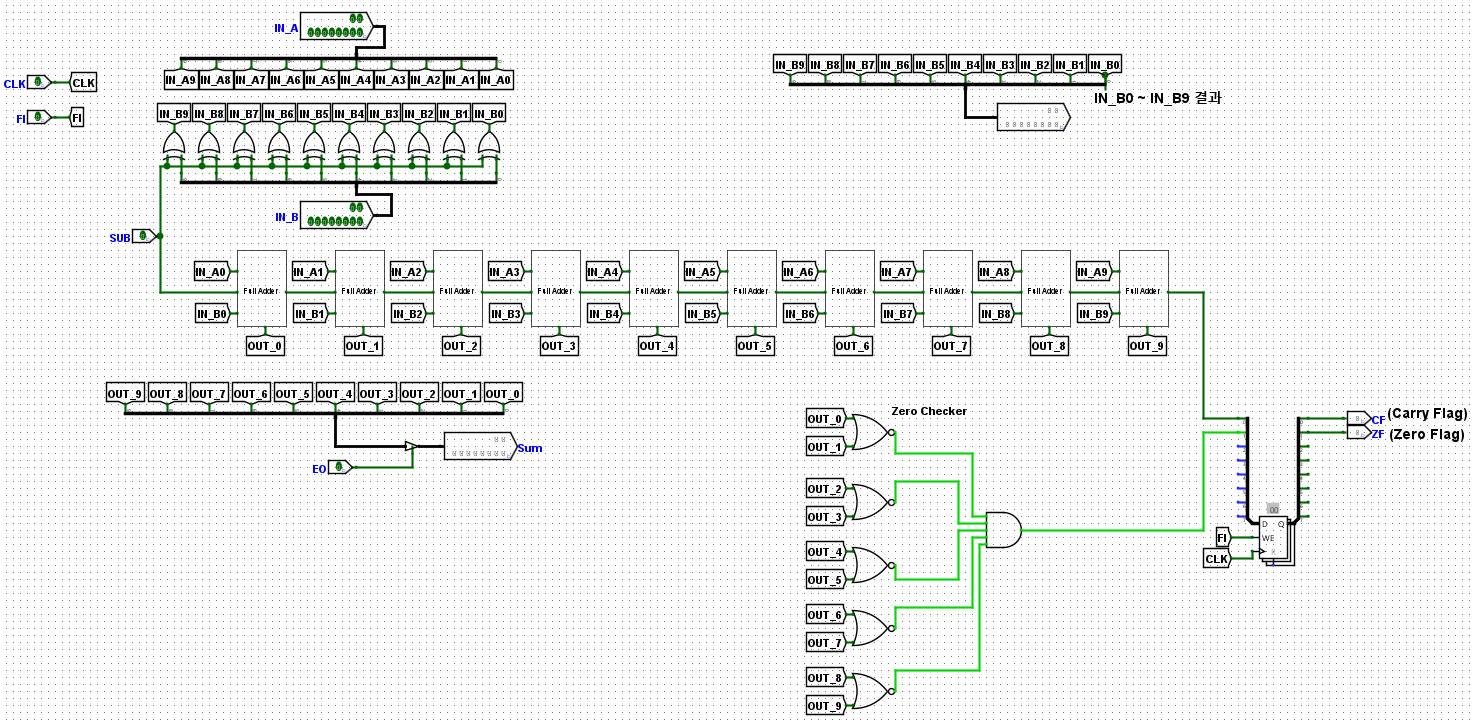Select FI tunnel next to FI pin

point(77,118)
